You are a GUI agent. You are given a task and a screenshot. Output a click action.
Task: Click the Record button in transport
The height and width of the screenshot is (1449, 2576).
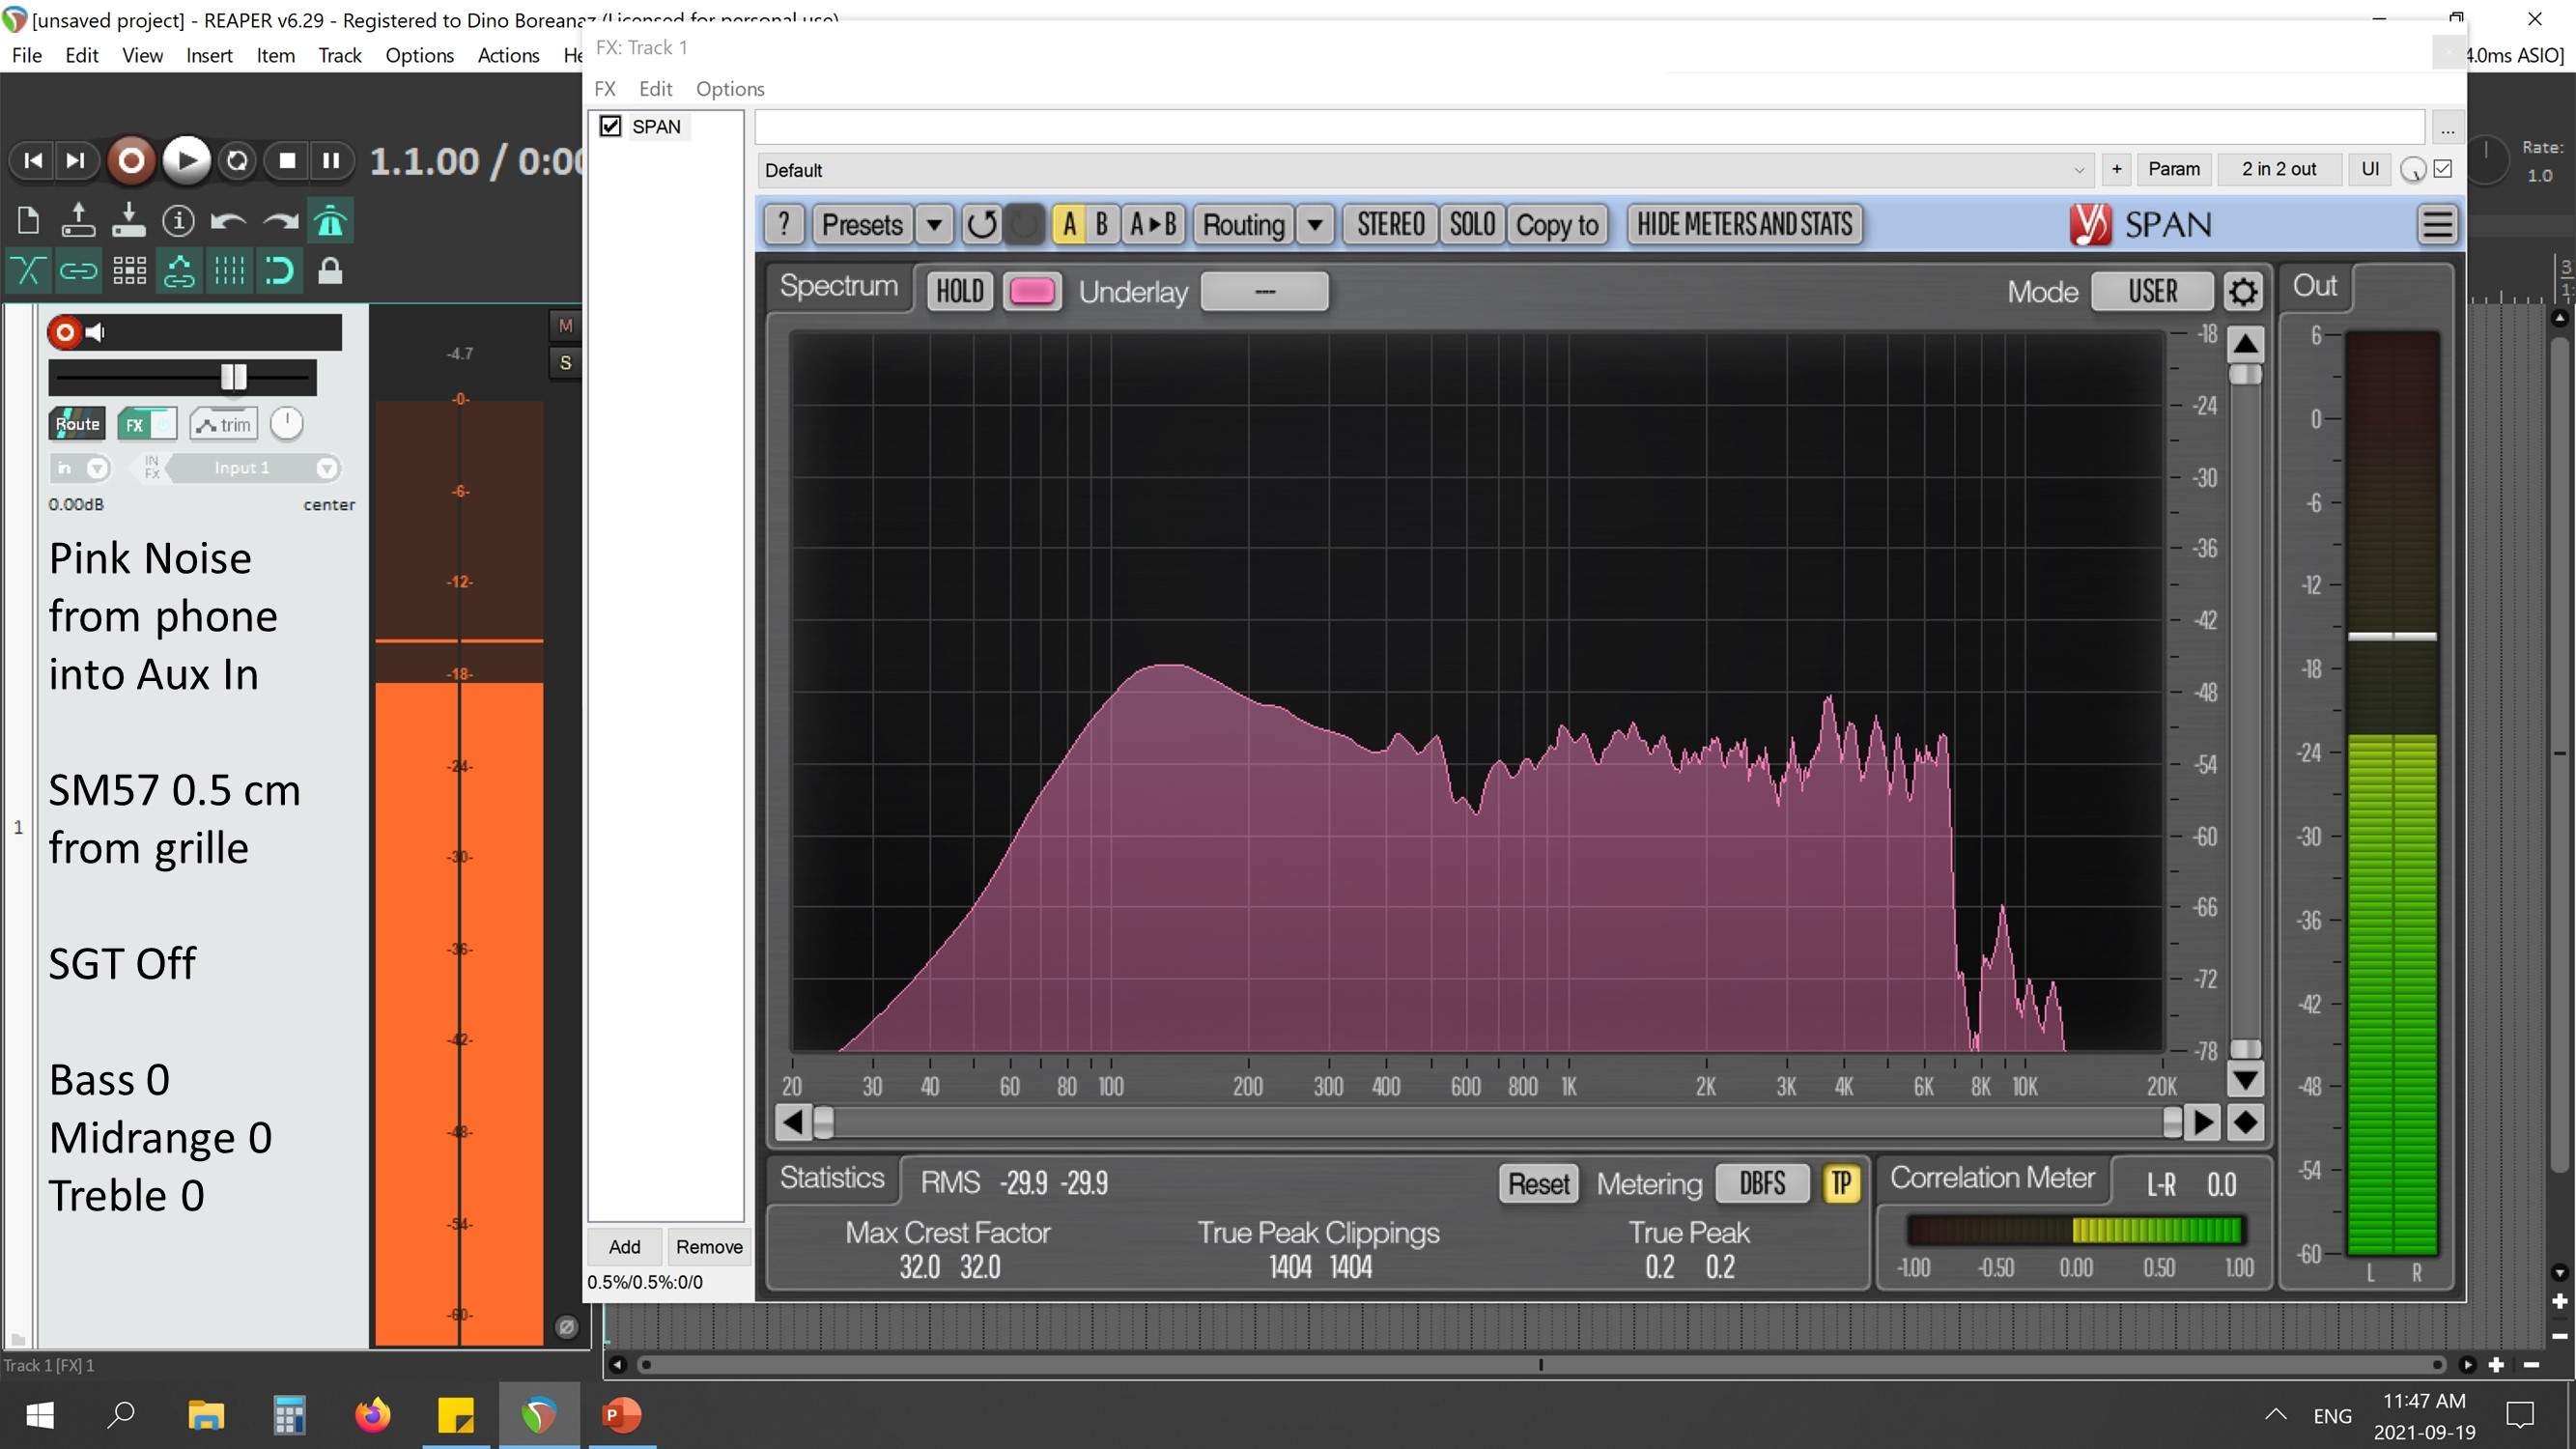[x=130, y=161]
